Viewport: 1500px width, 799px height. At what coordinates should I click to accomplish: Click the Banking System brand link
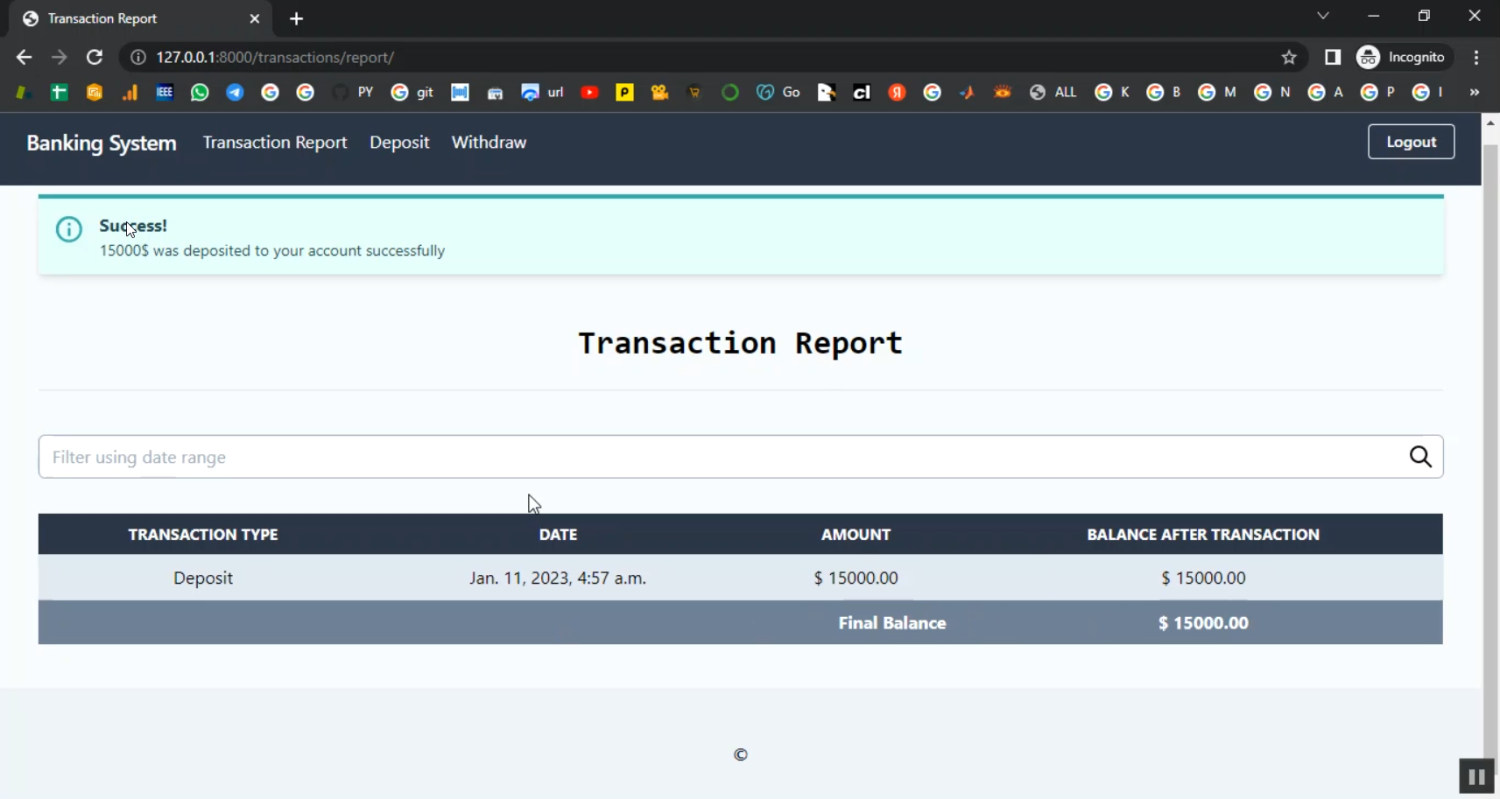[x=101, y=143]
